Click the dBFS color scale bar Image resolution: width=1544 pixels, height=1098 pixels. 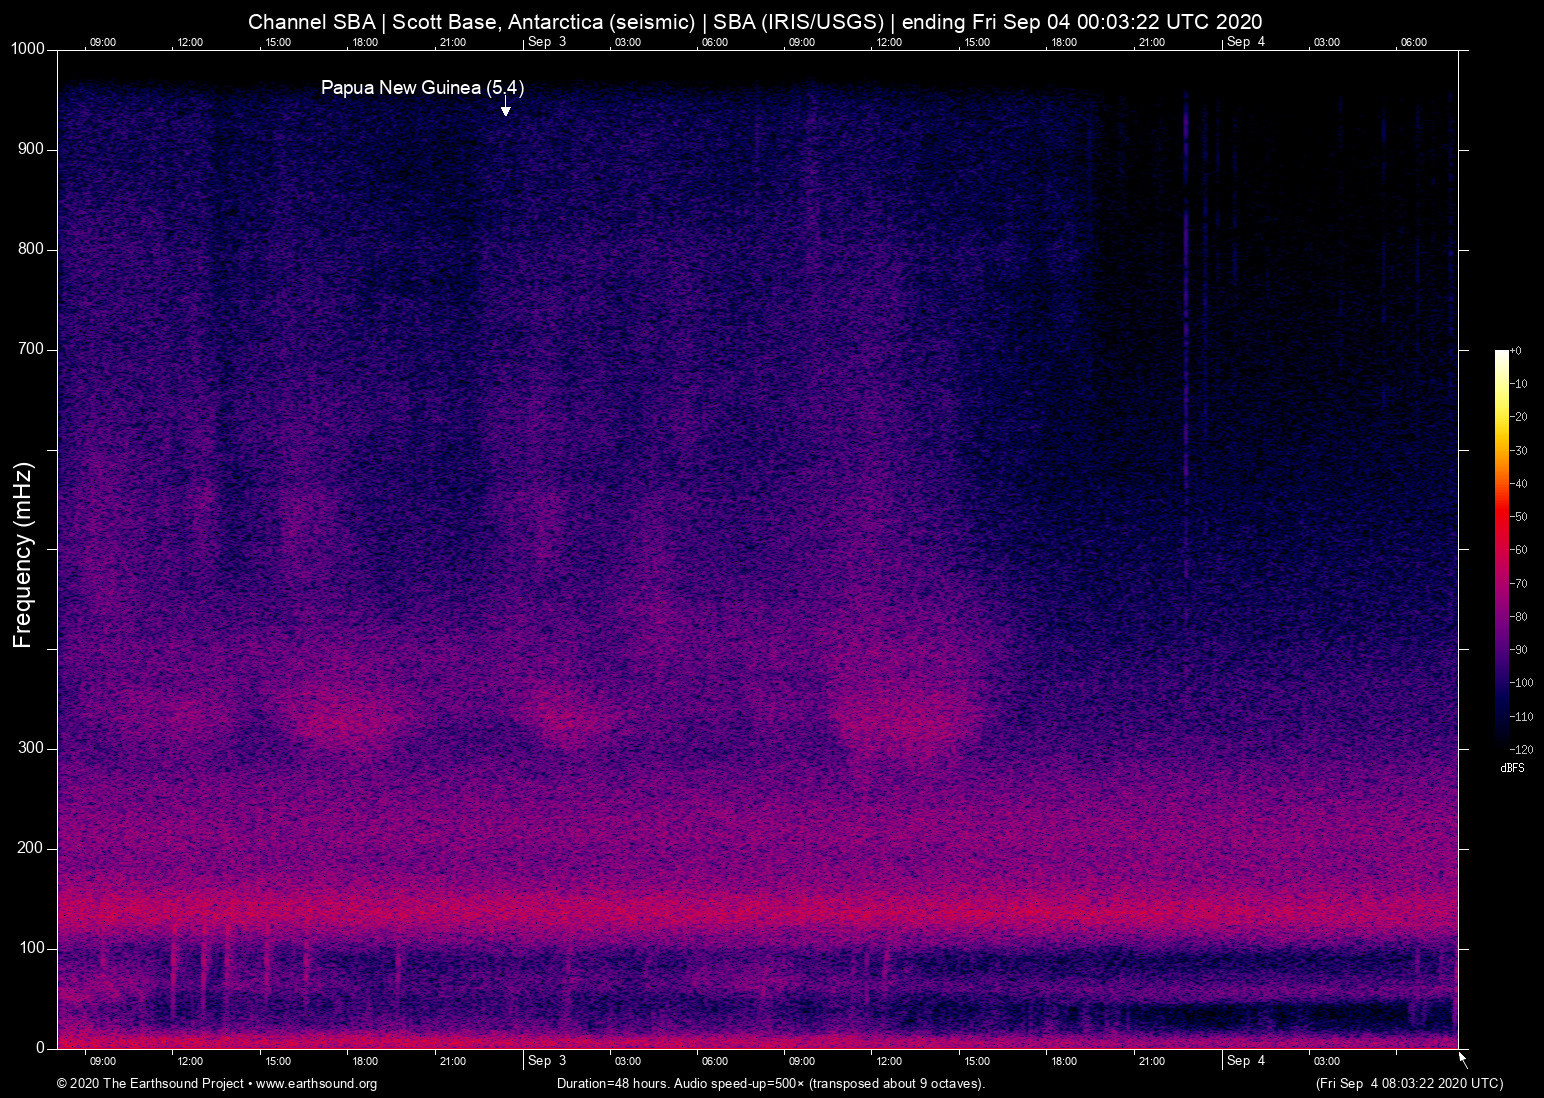pos(1501,548)
